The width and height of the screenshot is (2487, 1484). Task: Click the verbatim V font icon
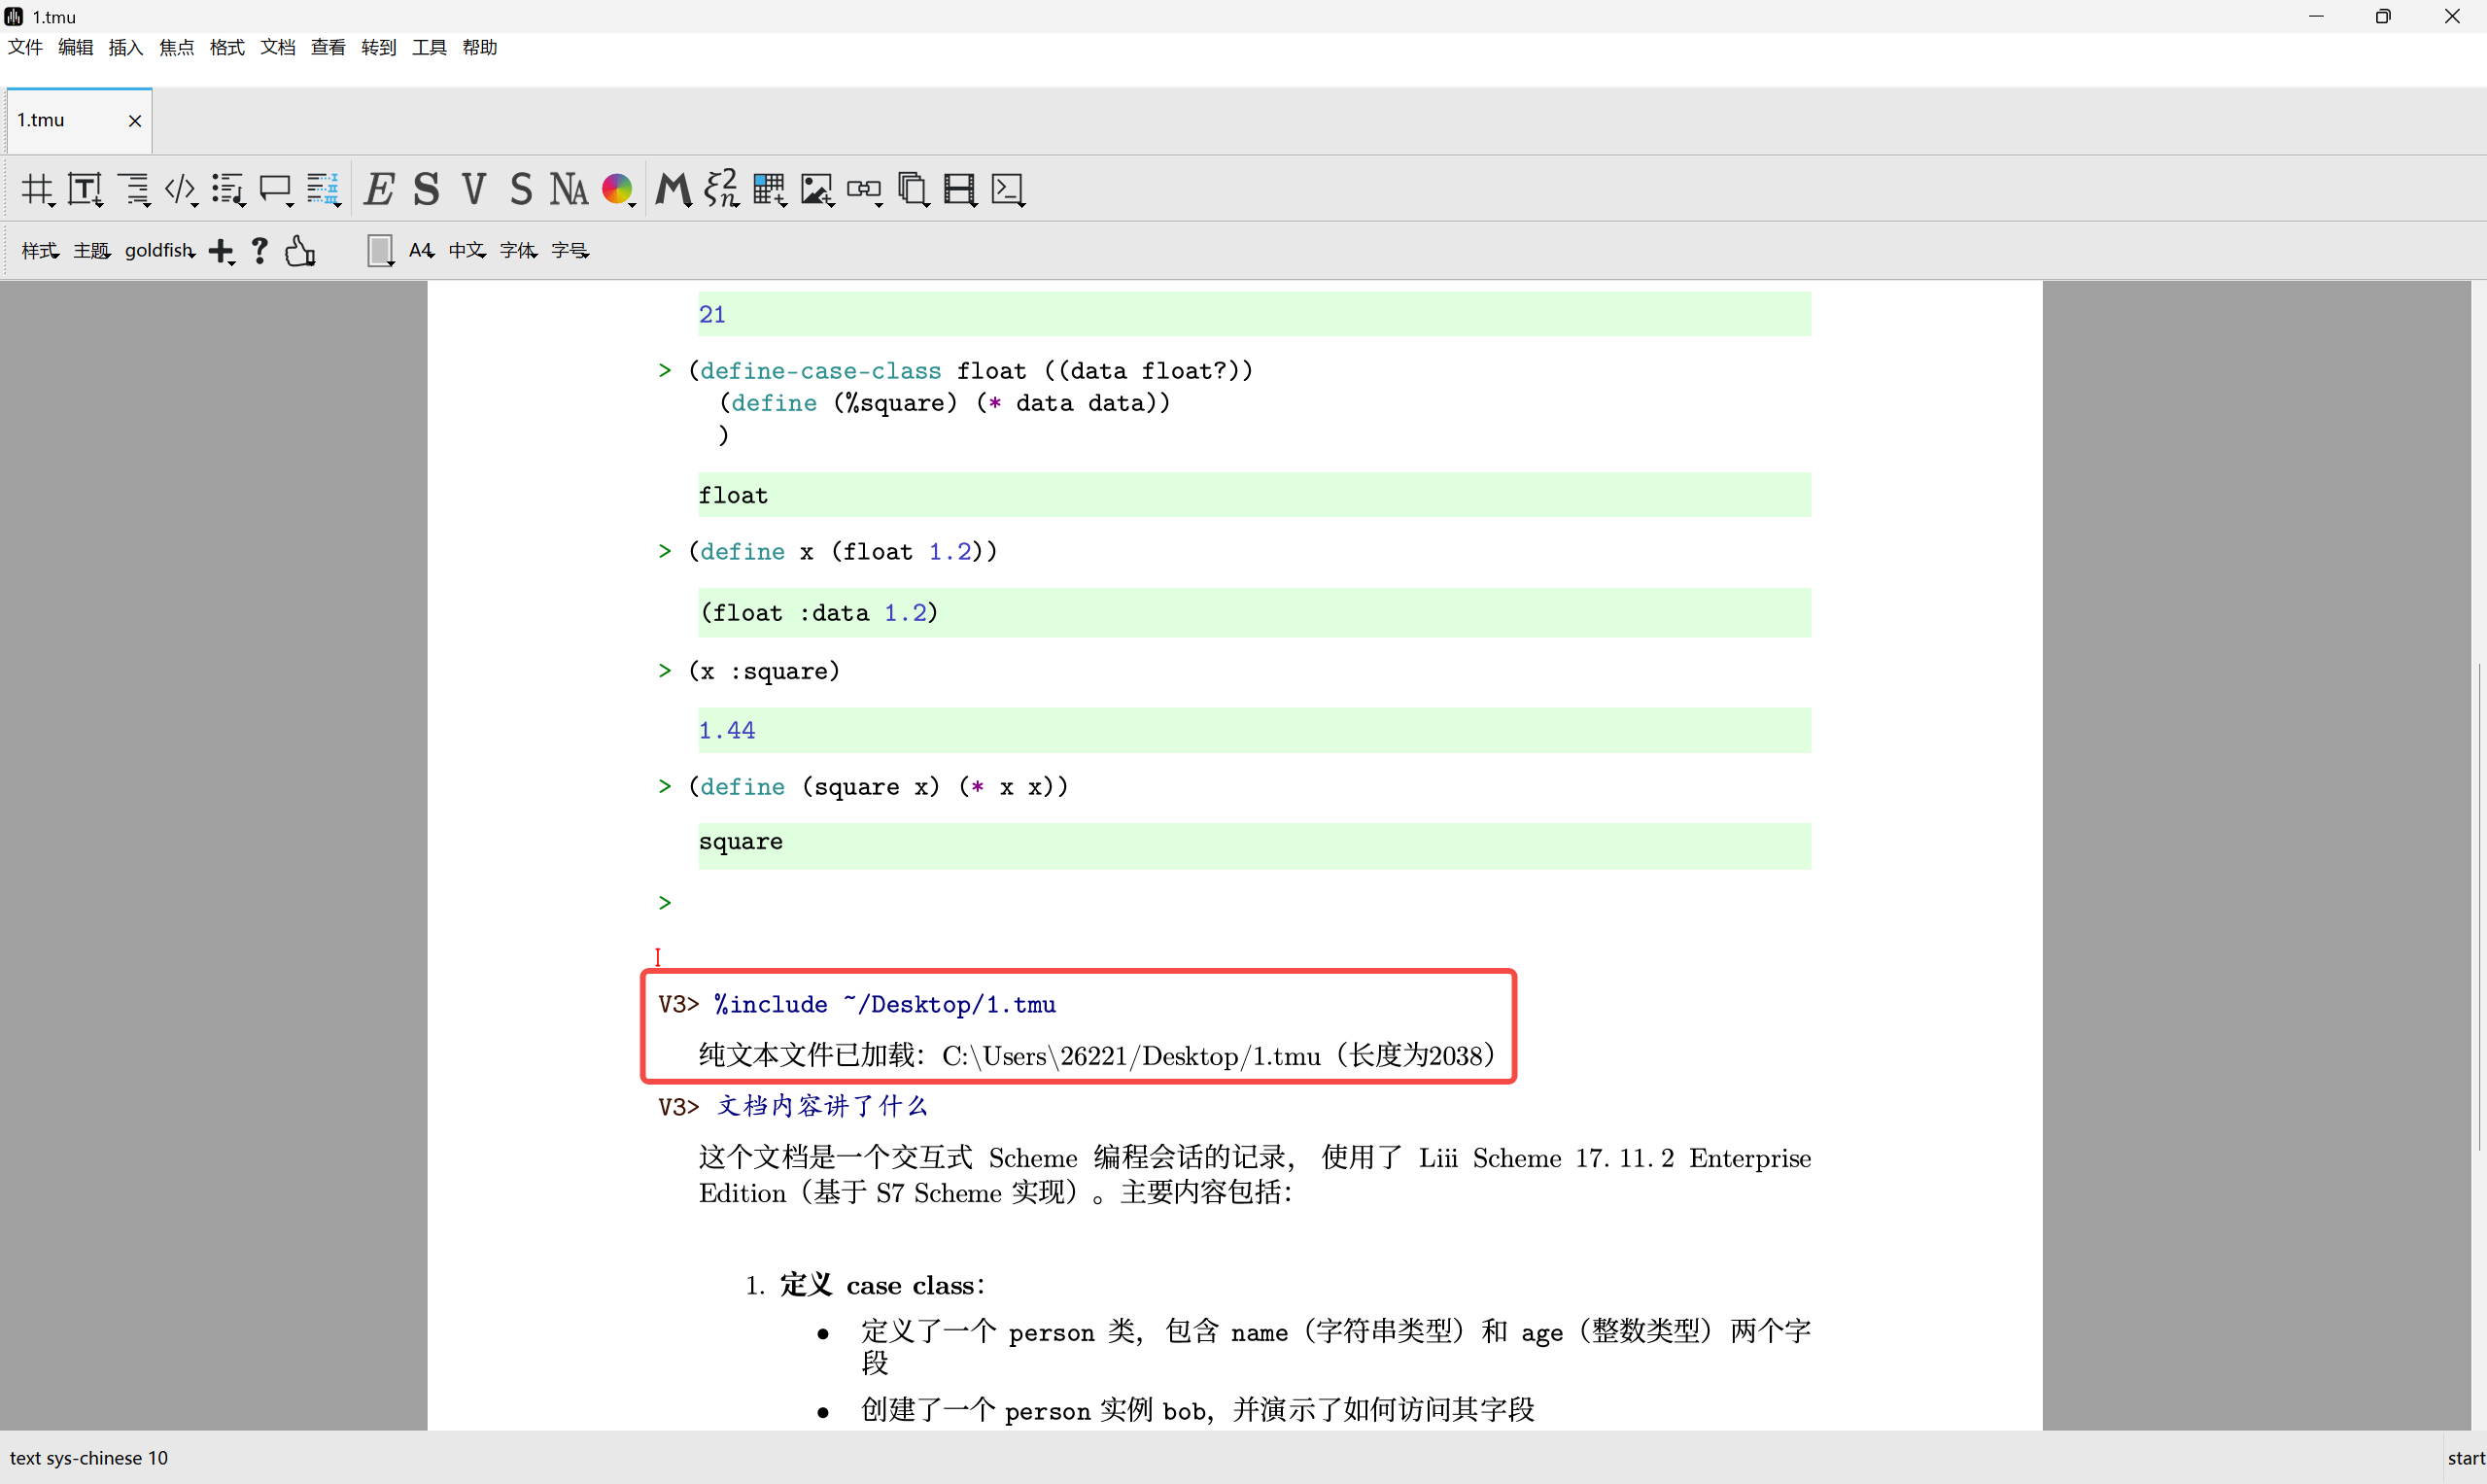pos(474,189)
